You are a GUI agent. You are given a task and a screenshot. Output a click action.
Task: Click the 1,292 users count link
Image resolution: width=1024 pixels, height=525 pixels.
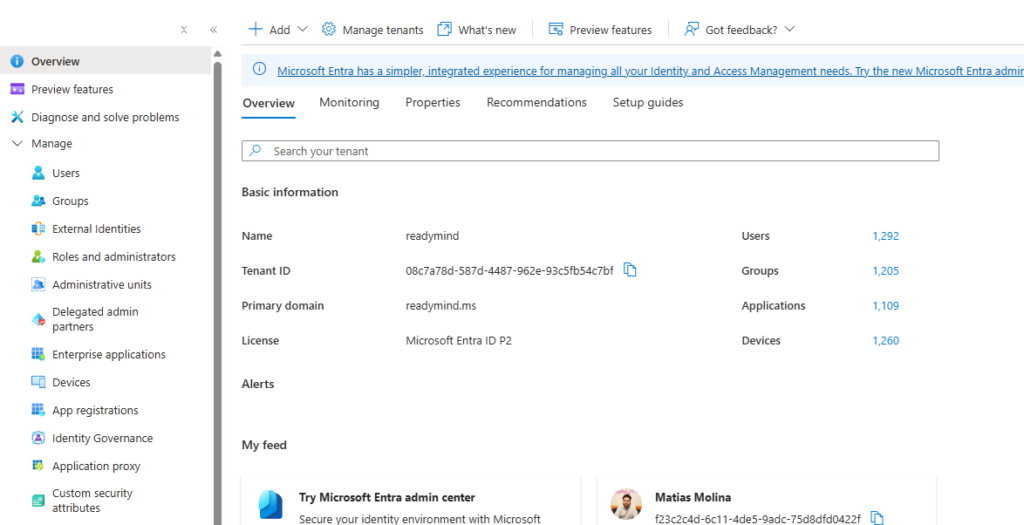coord(885,236)
